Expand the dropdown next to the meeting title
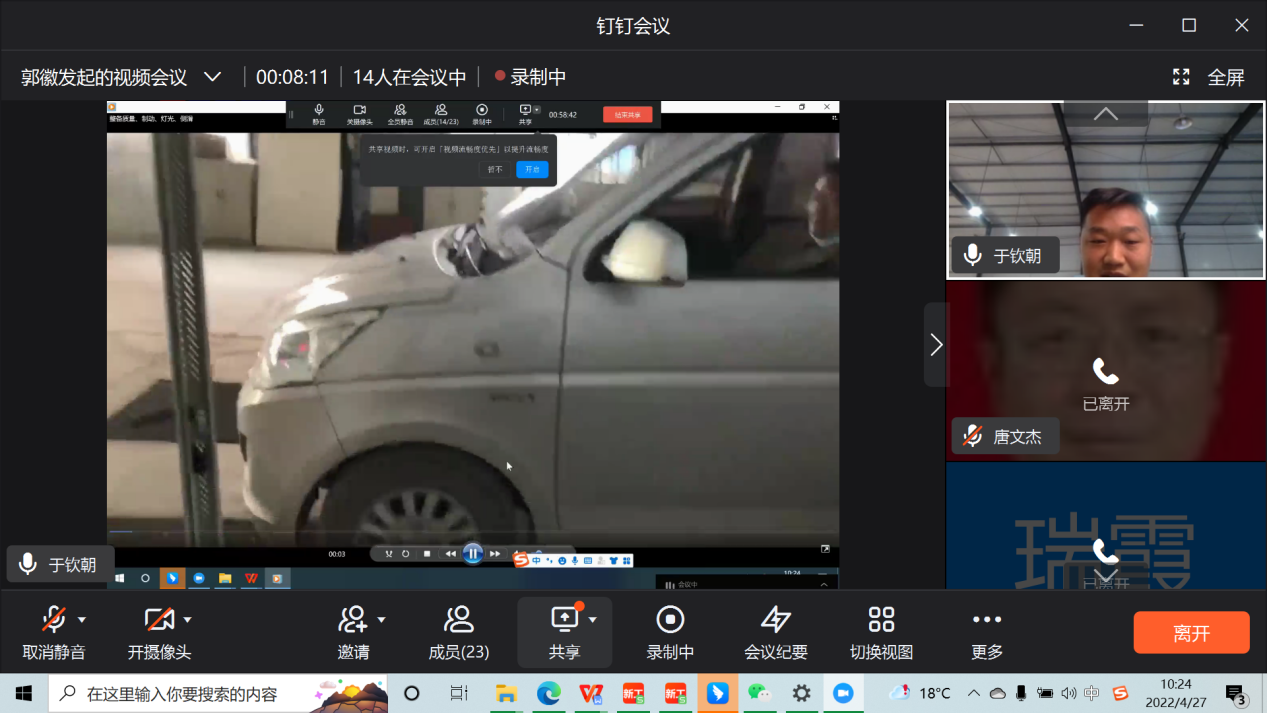Image resolution: width=1267 pixels, height=713 pixels. tap(212, 77)
